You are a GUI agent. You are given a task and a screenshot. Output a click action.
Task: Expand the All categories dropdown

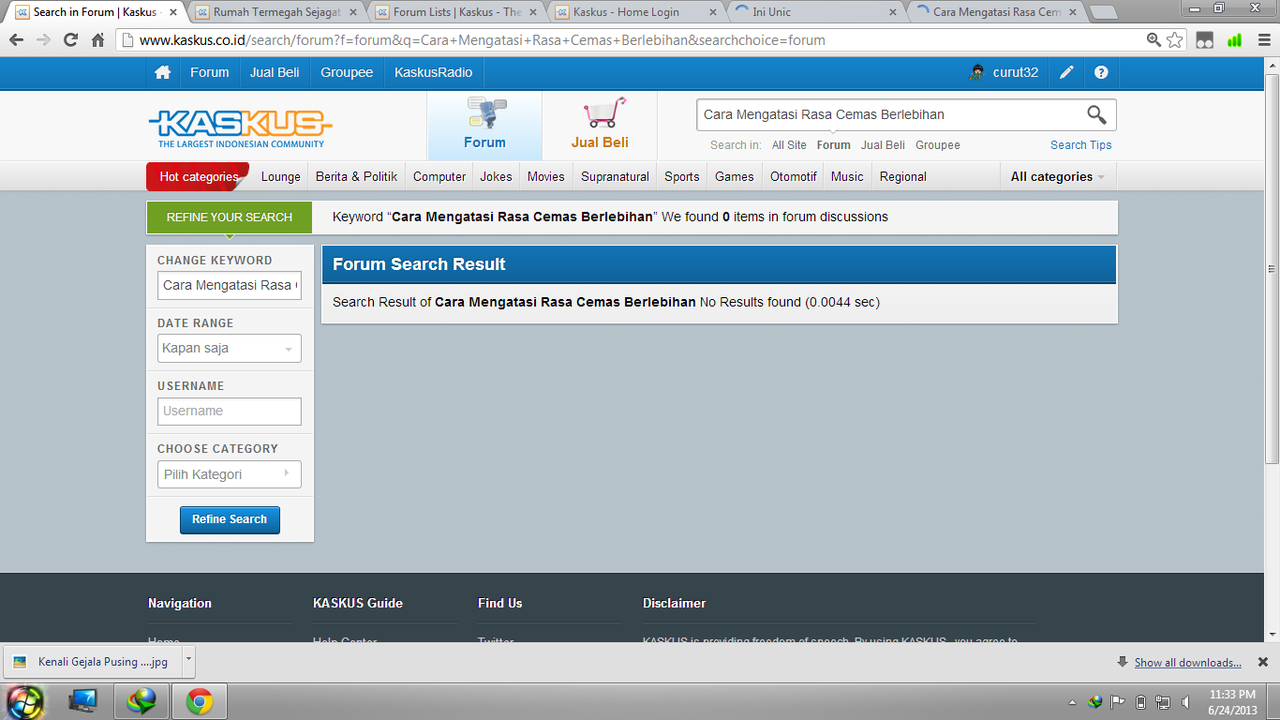(1057, 176)
